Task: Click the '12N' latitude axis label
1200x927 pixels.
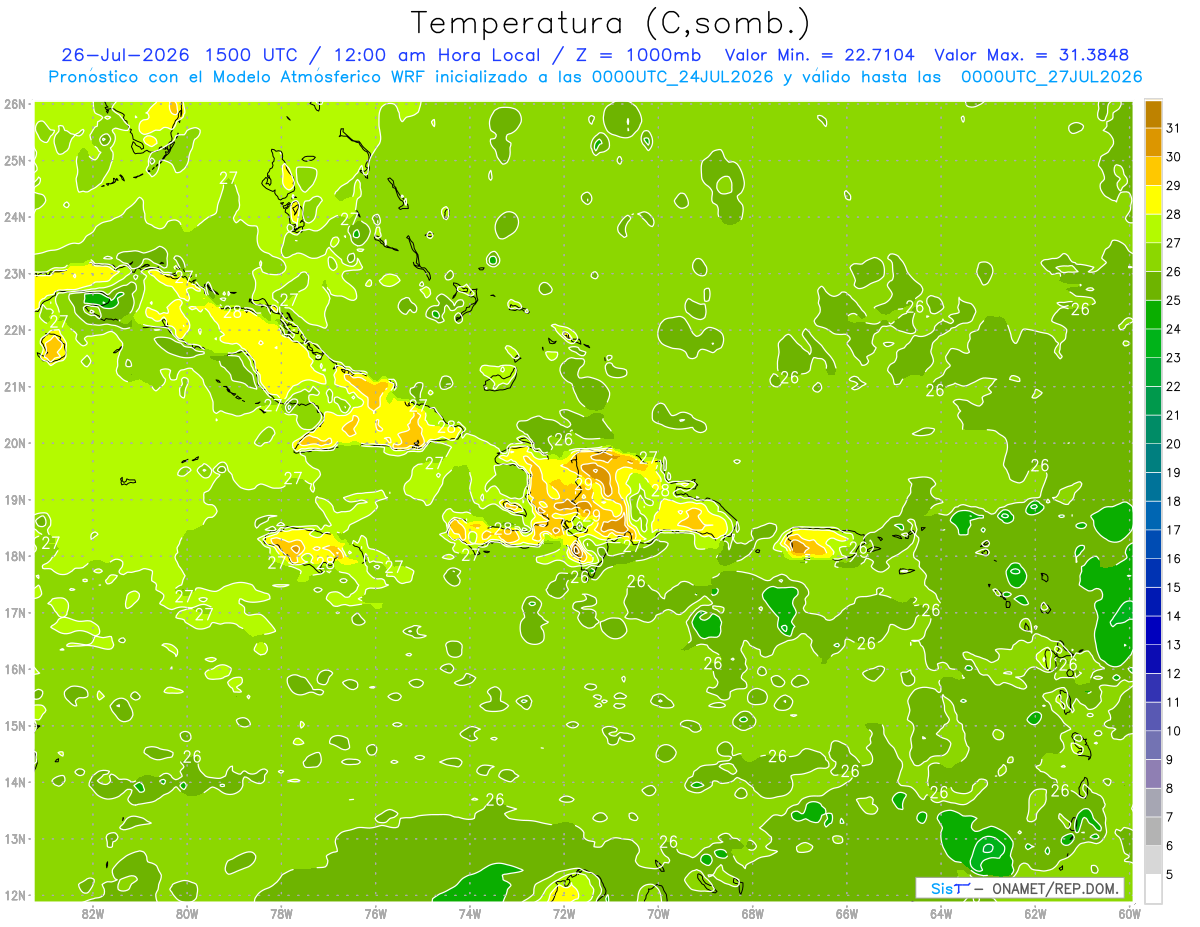Action: click(14, 895)
